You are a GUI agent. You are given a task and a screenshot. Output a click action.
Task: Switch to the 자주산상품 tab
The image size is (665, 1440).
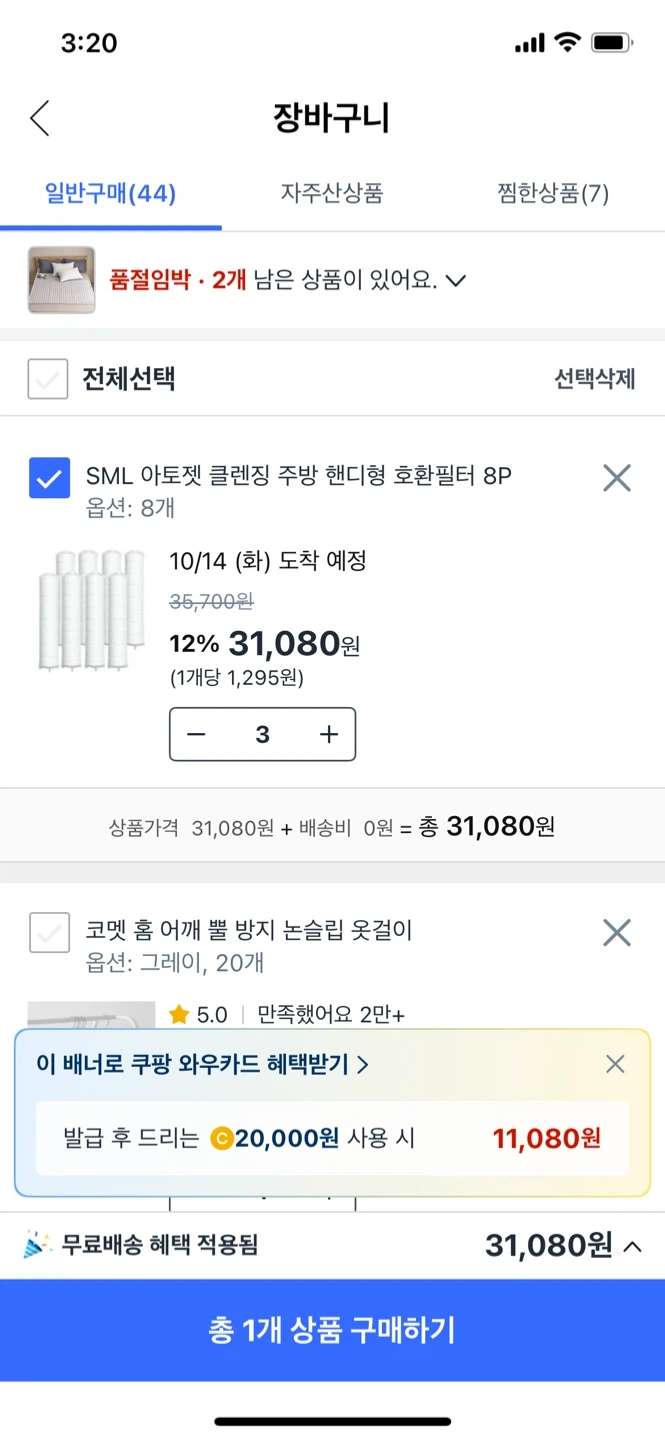[x=332, y=193]
